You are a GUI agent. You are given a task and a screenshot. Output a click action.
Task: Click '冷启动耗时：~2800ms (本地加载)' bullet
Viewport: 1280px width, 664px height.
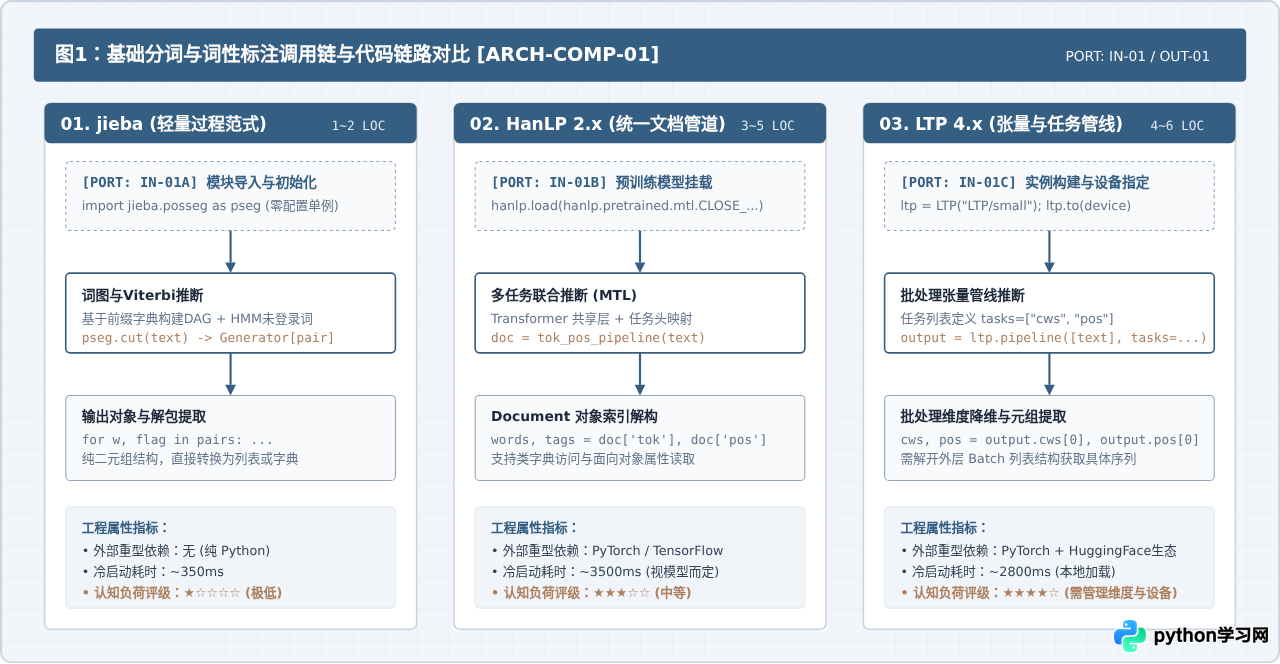[1008, 571]
